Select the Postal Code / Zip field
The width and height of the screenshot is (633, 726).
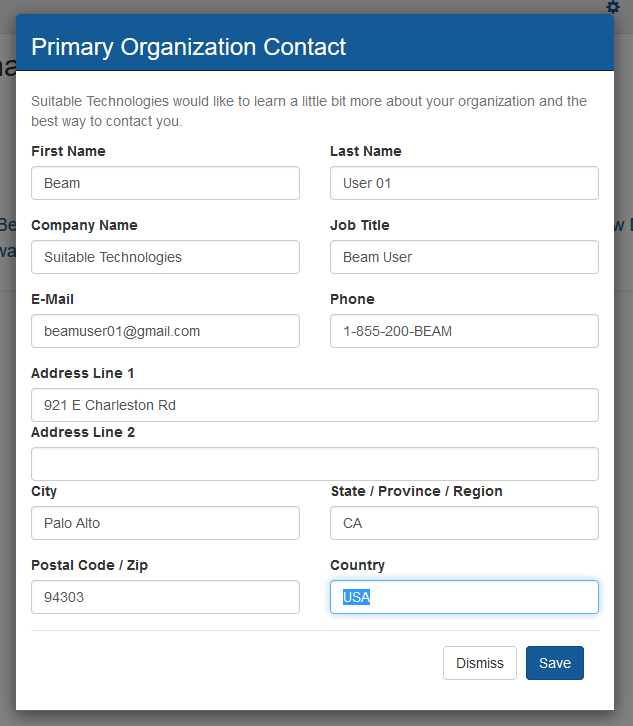tap(165, 597)
